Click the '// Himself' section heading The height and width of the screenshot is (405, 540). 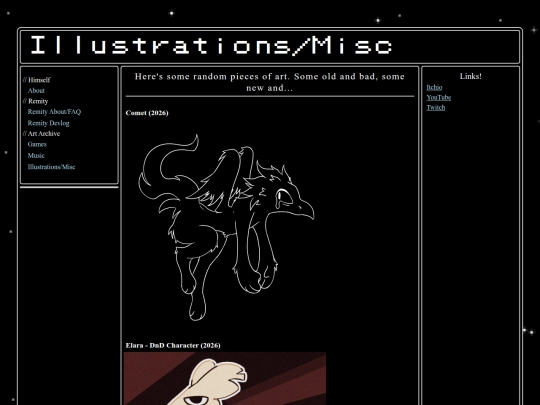pos(37,80)
